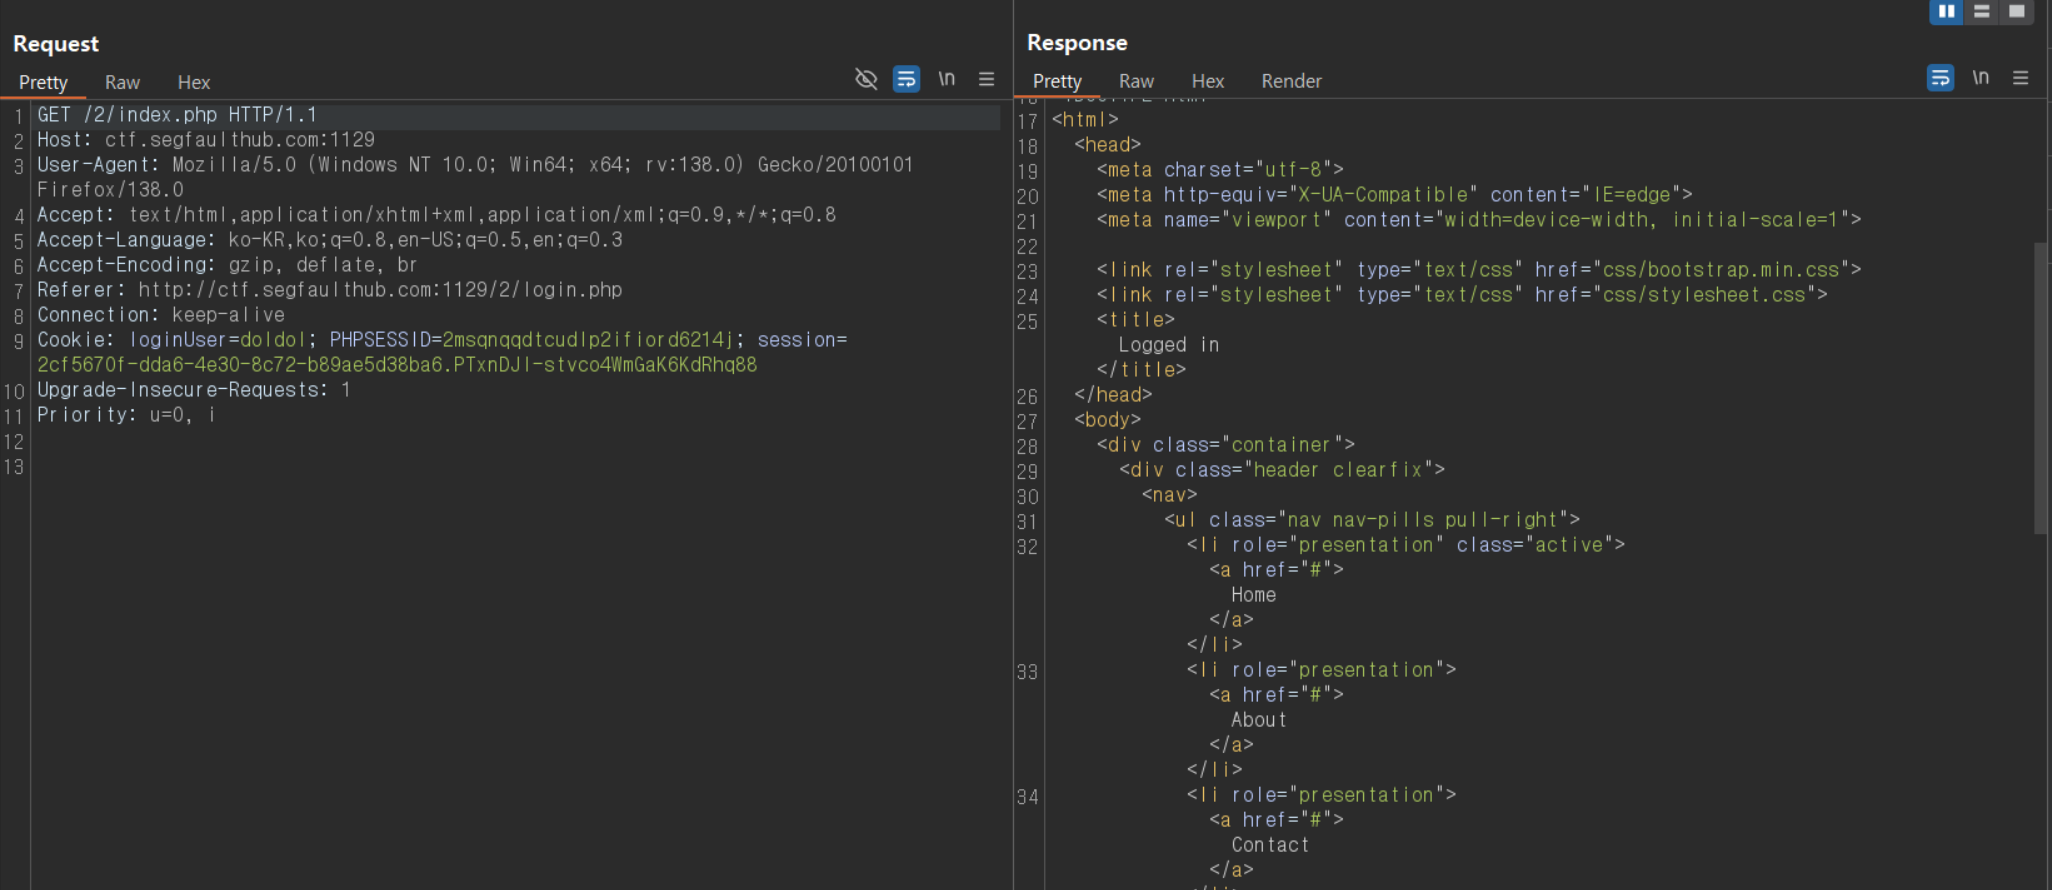Image resolution: width=2052 pixels, height=890 pixels.
Task: Open Response panel hamburger options menu
Action: pyautogui.click(x=2020, y=78)
